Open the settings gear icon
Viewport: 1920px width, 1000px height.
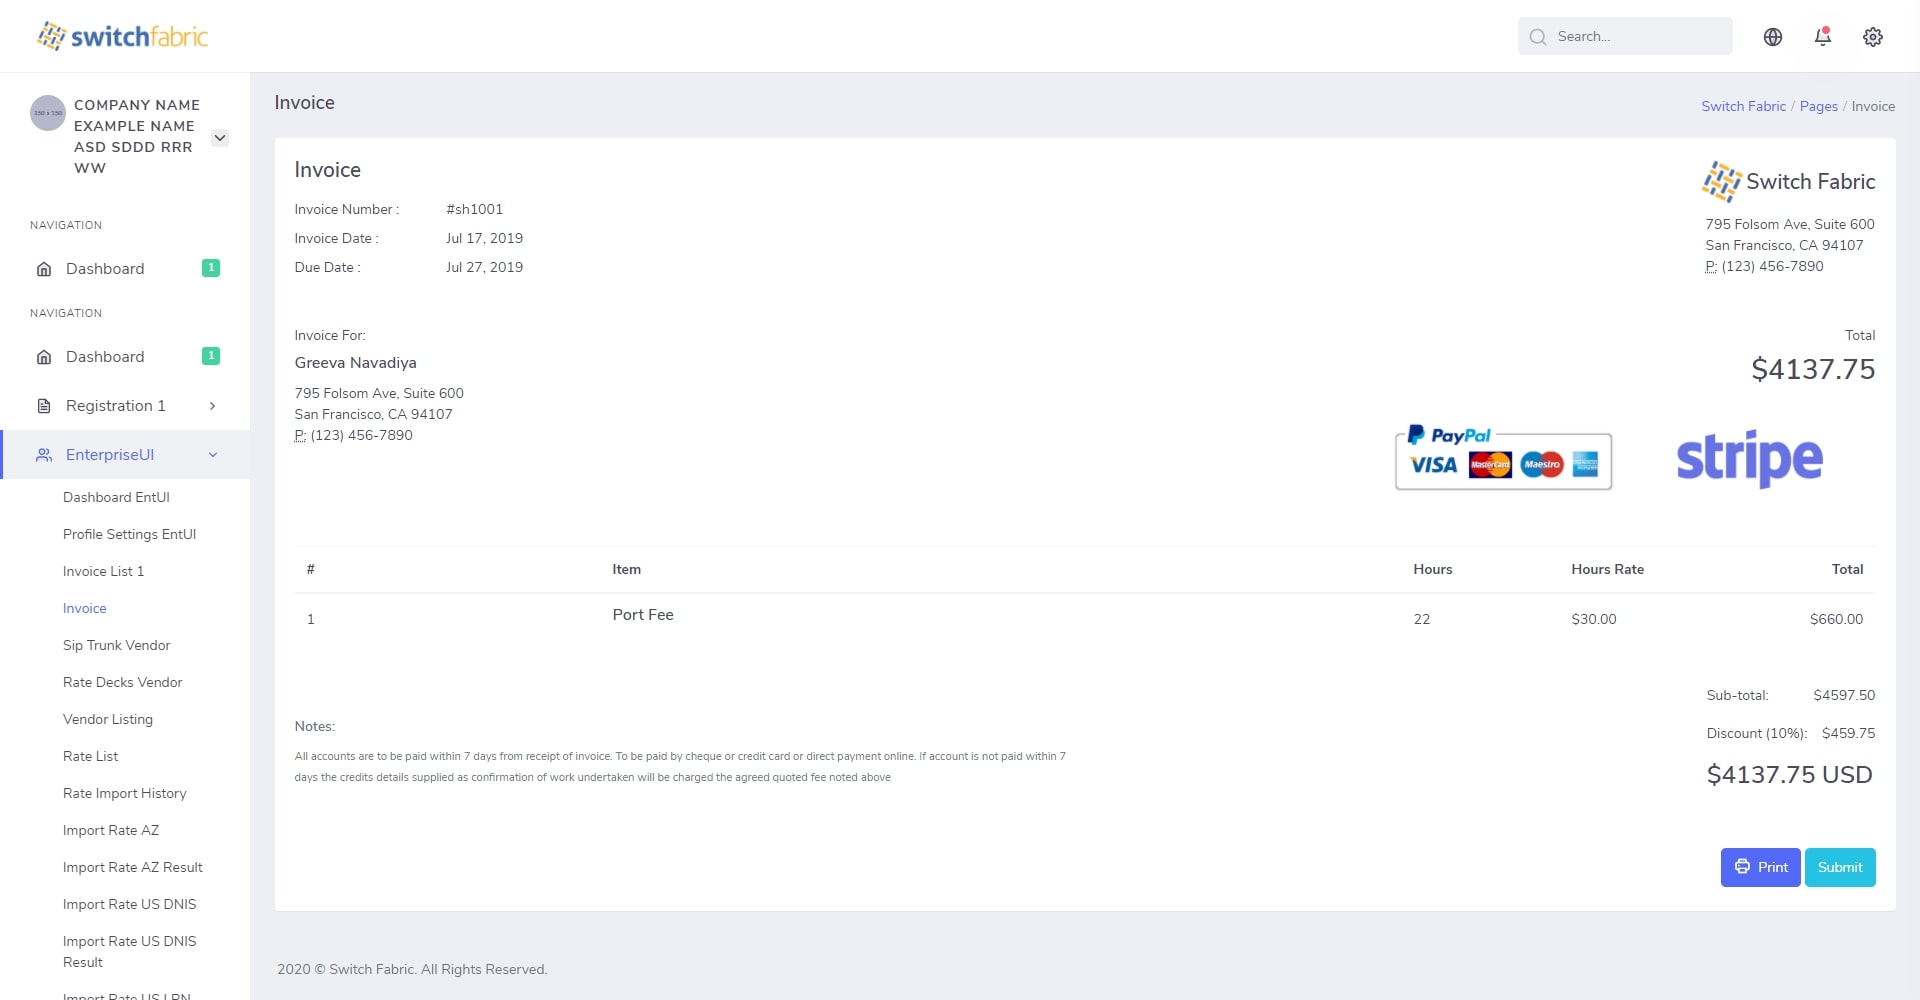[1872, 37]
